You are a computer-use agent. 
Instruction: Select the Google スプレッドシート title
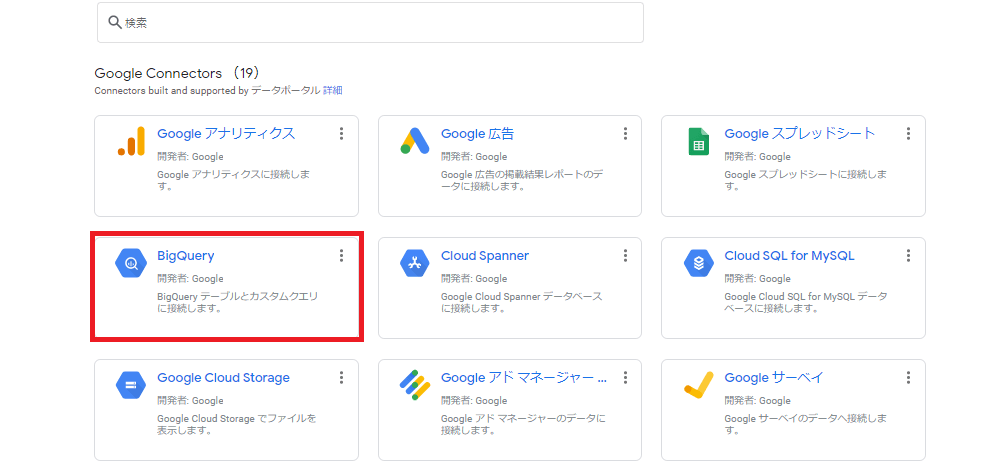click(x=800, y=133)
